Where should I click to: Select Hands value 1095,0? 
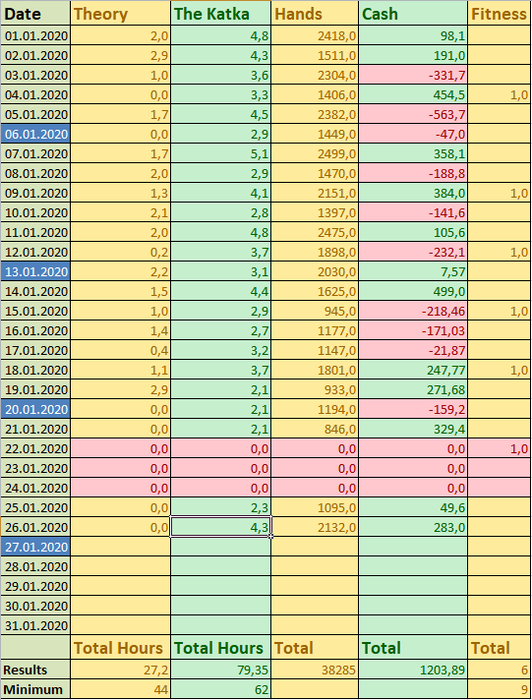click(315, 507)
